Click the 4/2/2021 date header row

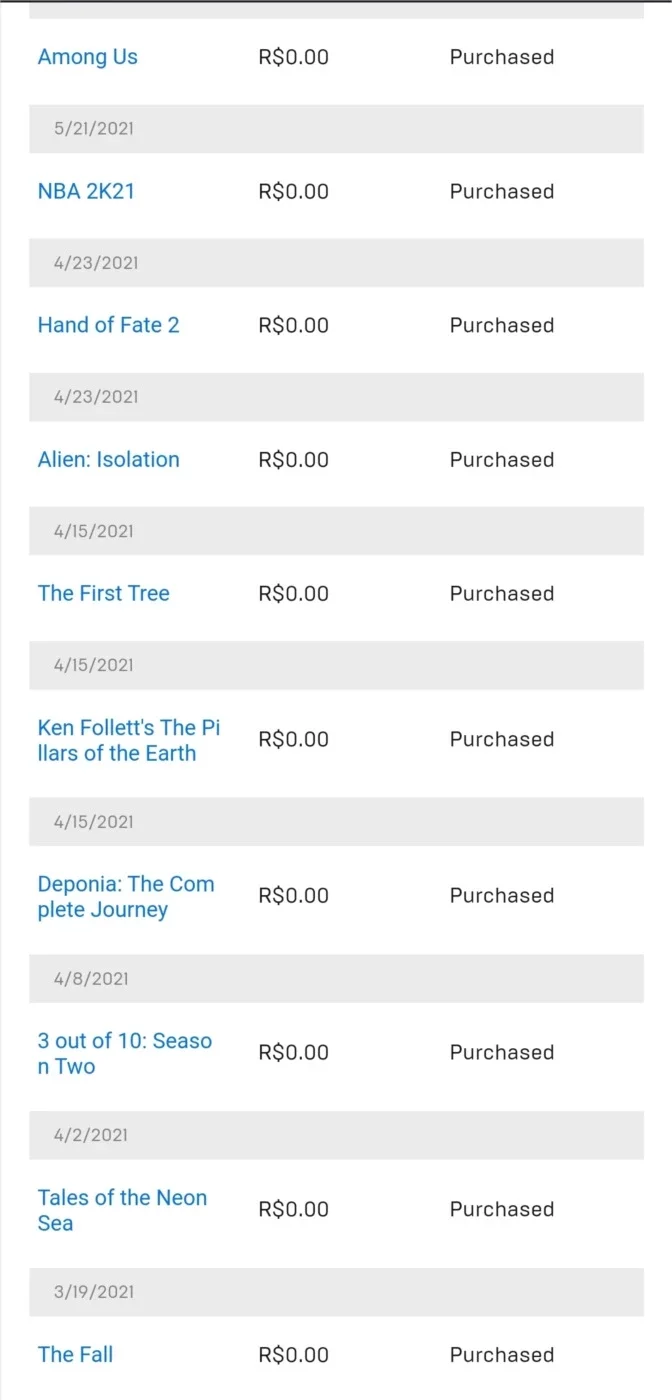click(336, 1135)
